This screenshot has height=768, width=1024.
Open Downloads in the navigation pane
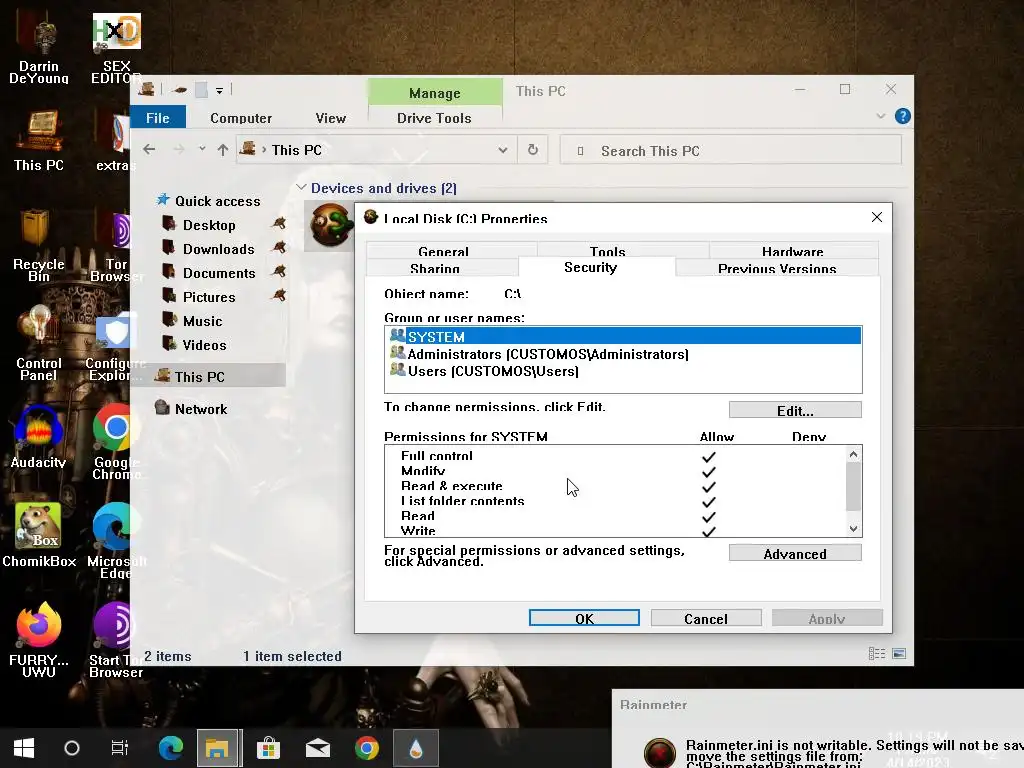pyautogui.click(x=218, y=249)
